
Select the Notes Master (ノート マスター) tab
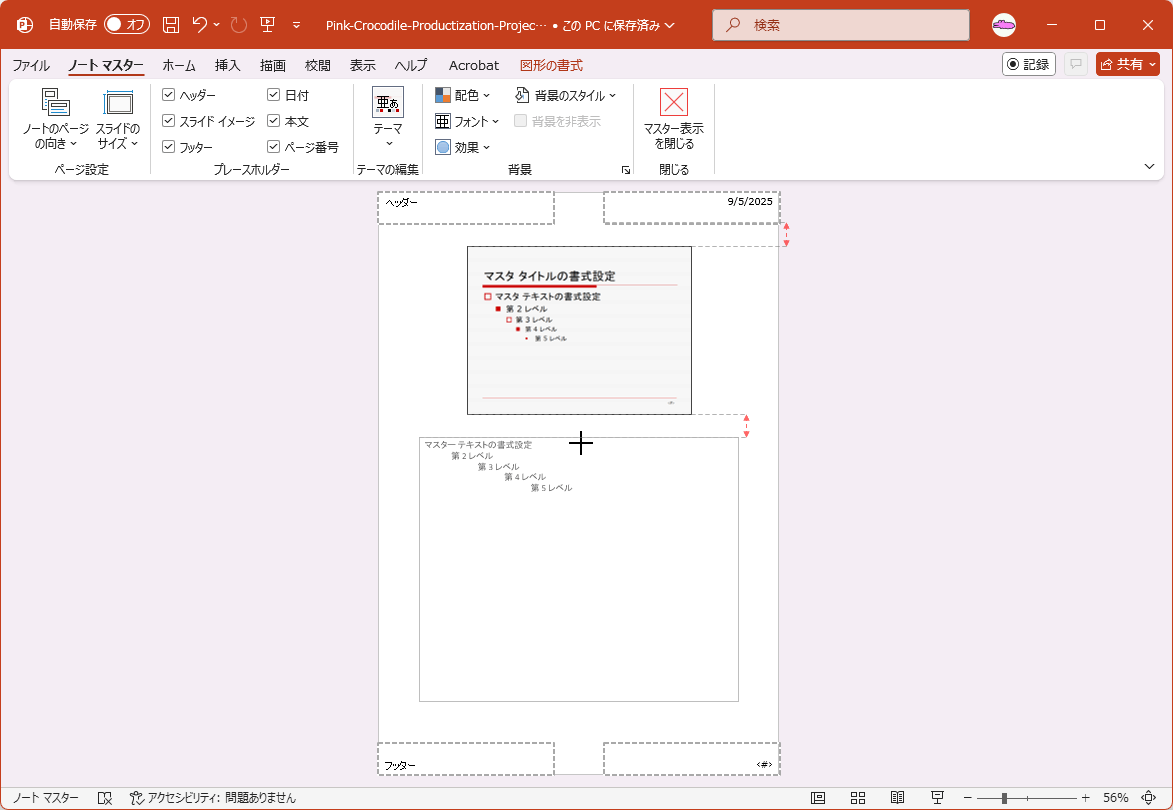[x=105, y=65]
